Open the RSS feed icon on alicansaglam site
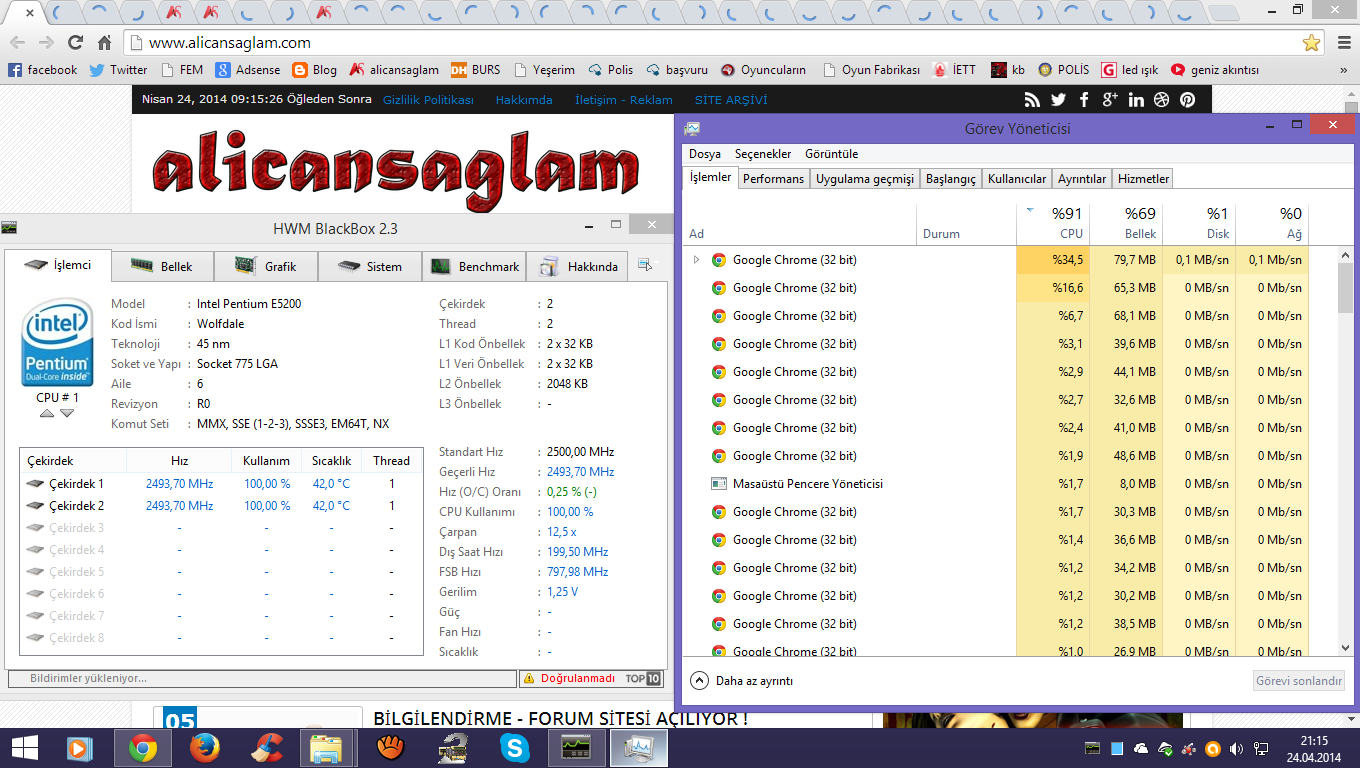 point(1033,100)
